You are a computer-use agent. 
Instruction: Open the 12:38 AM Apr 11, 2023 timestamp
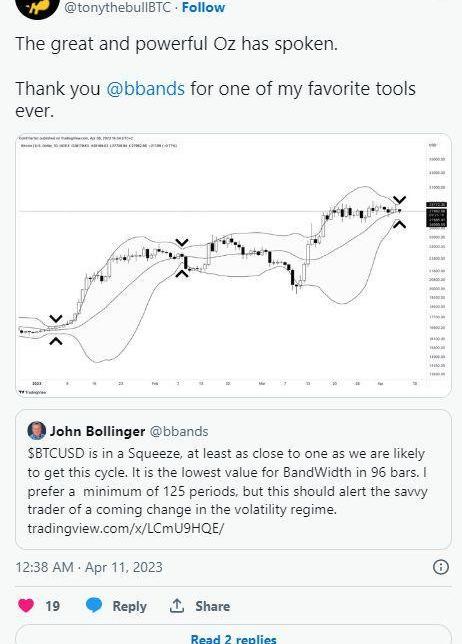click(89, 567)
